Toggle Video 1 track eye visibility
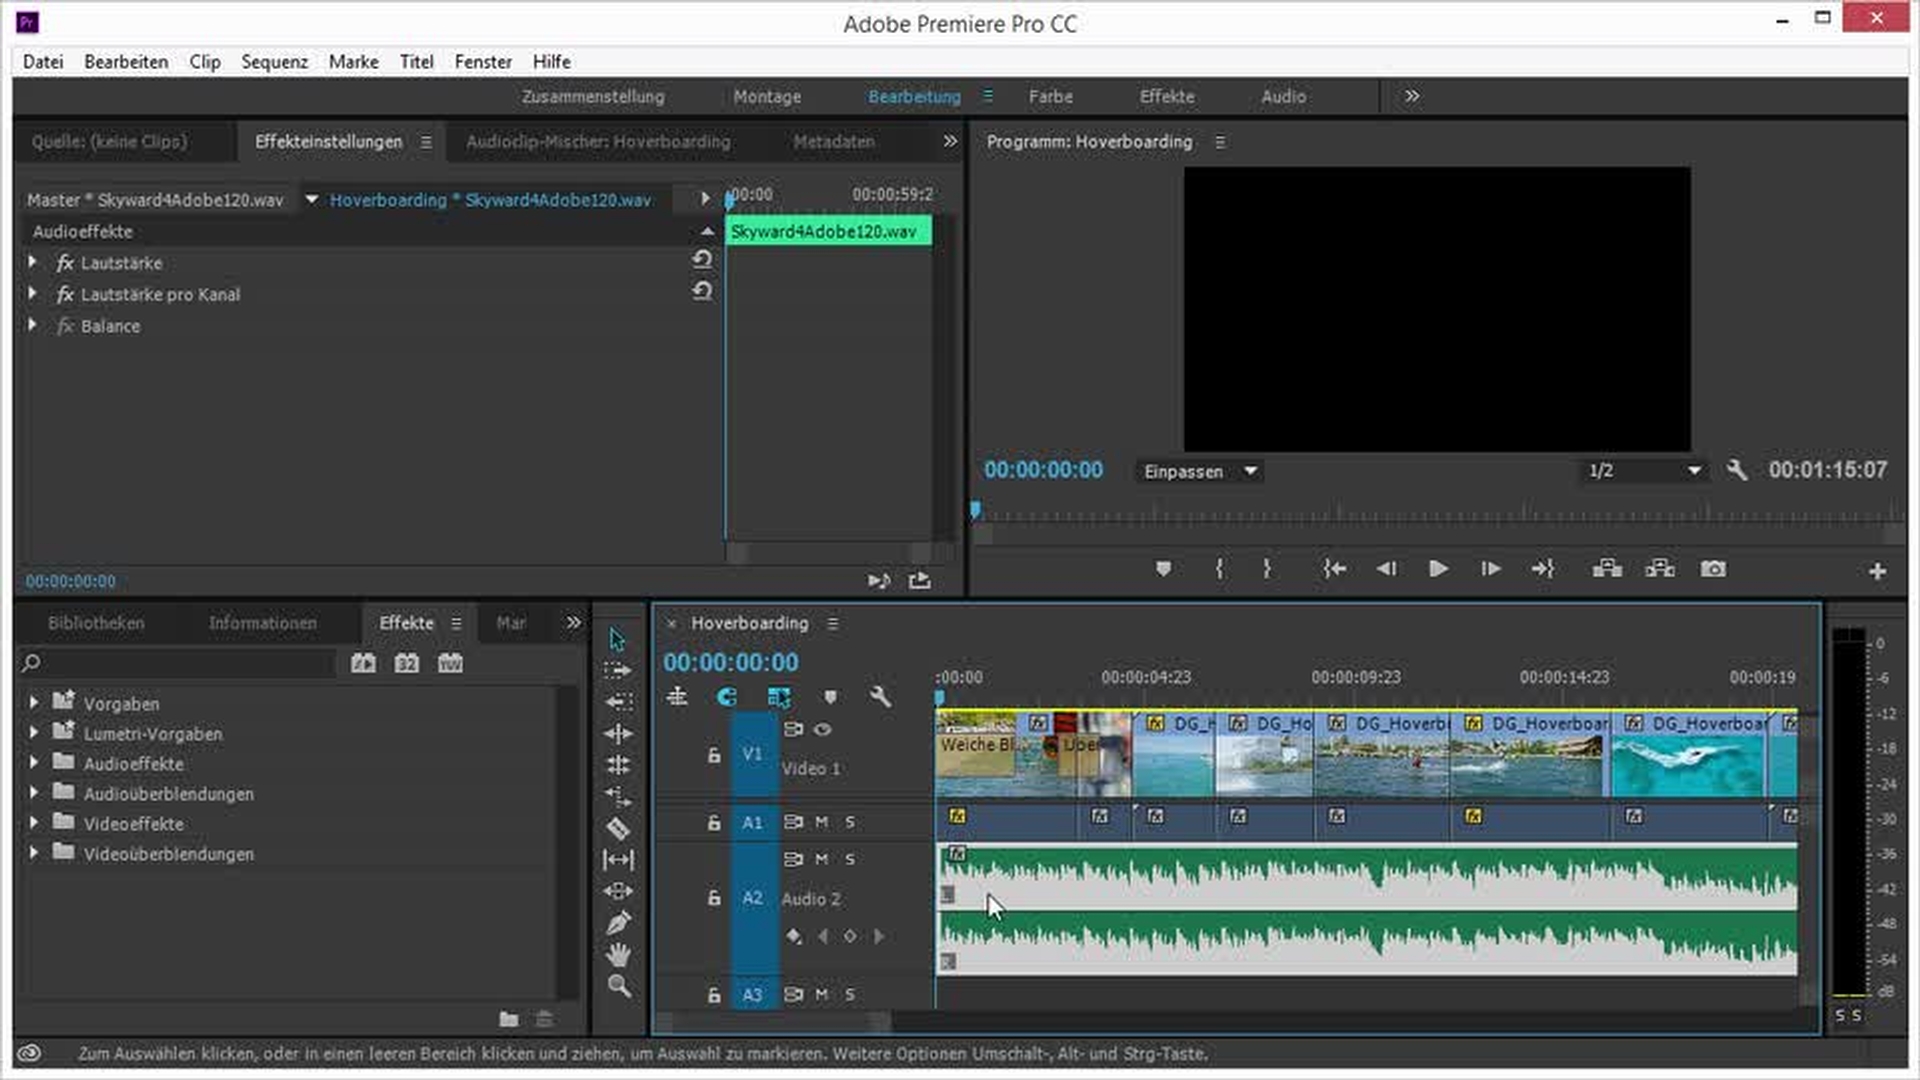Image resolution: width=1920 pixels, height=1080 pixels. point(823,729)
